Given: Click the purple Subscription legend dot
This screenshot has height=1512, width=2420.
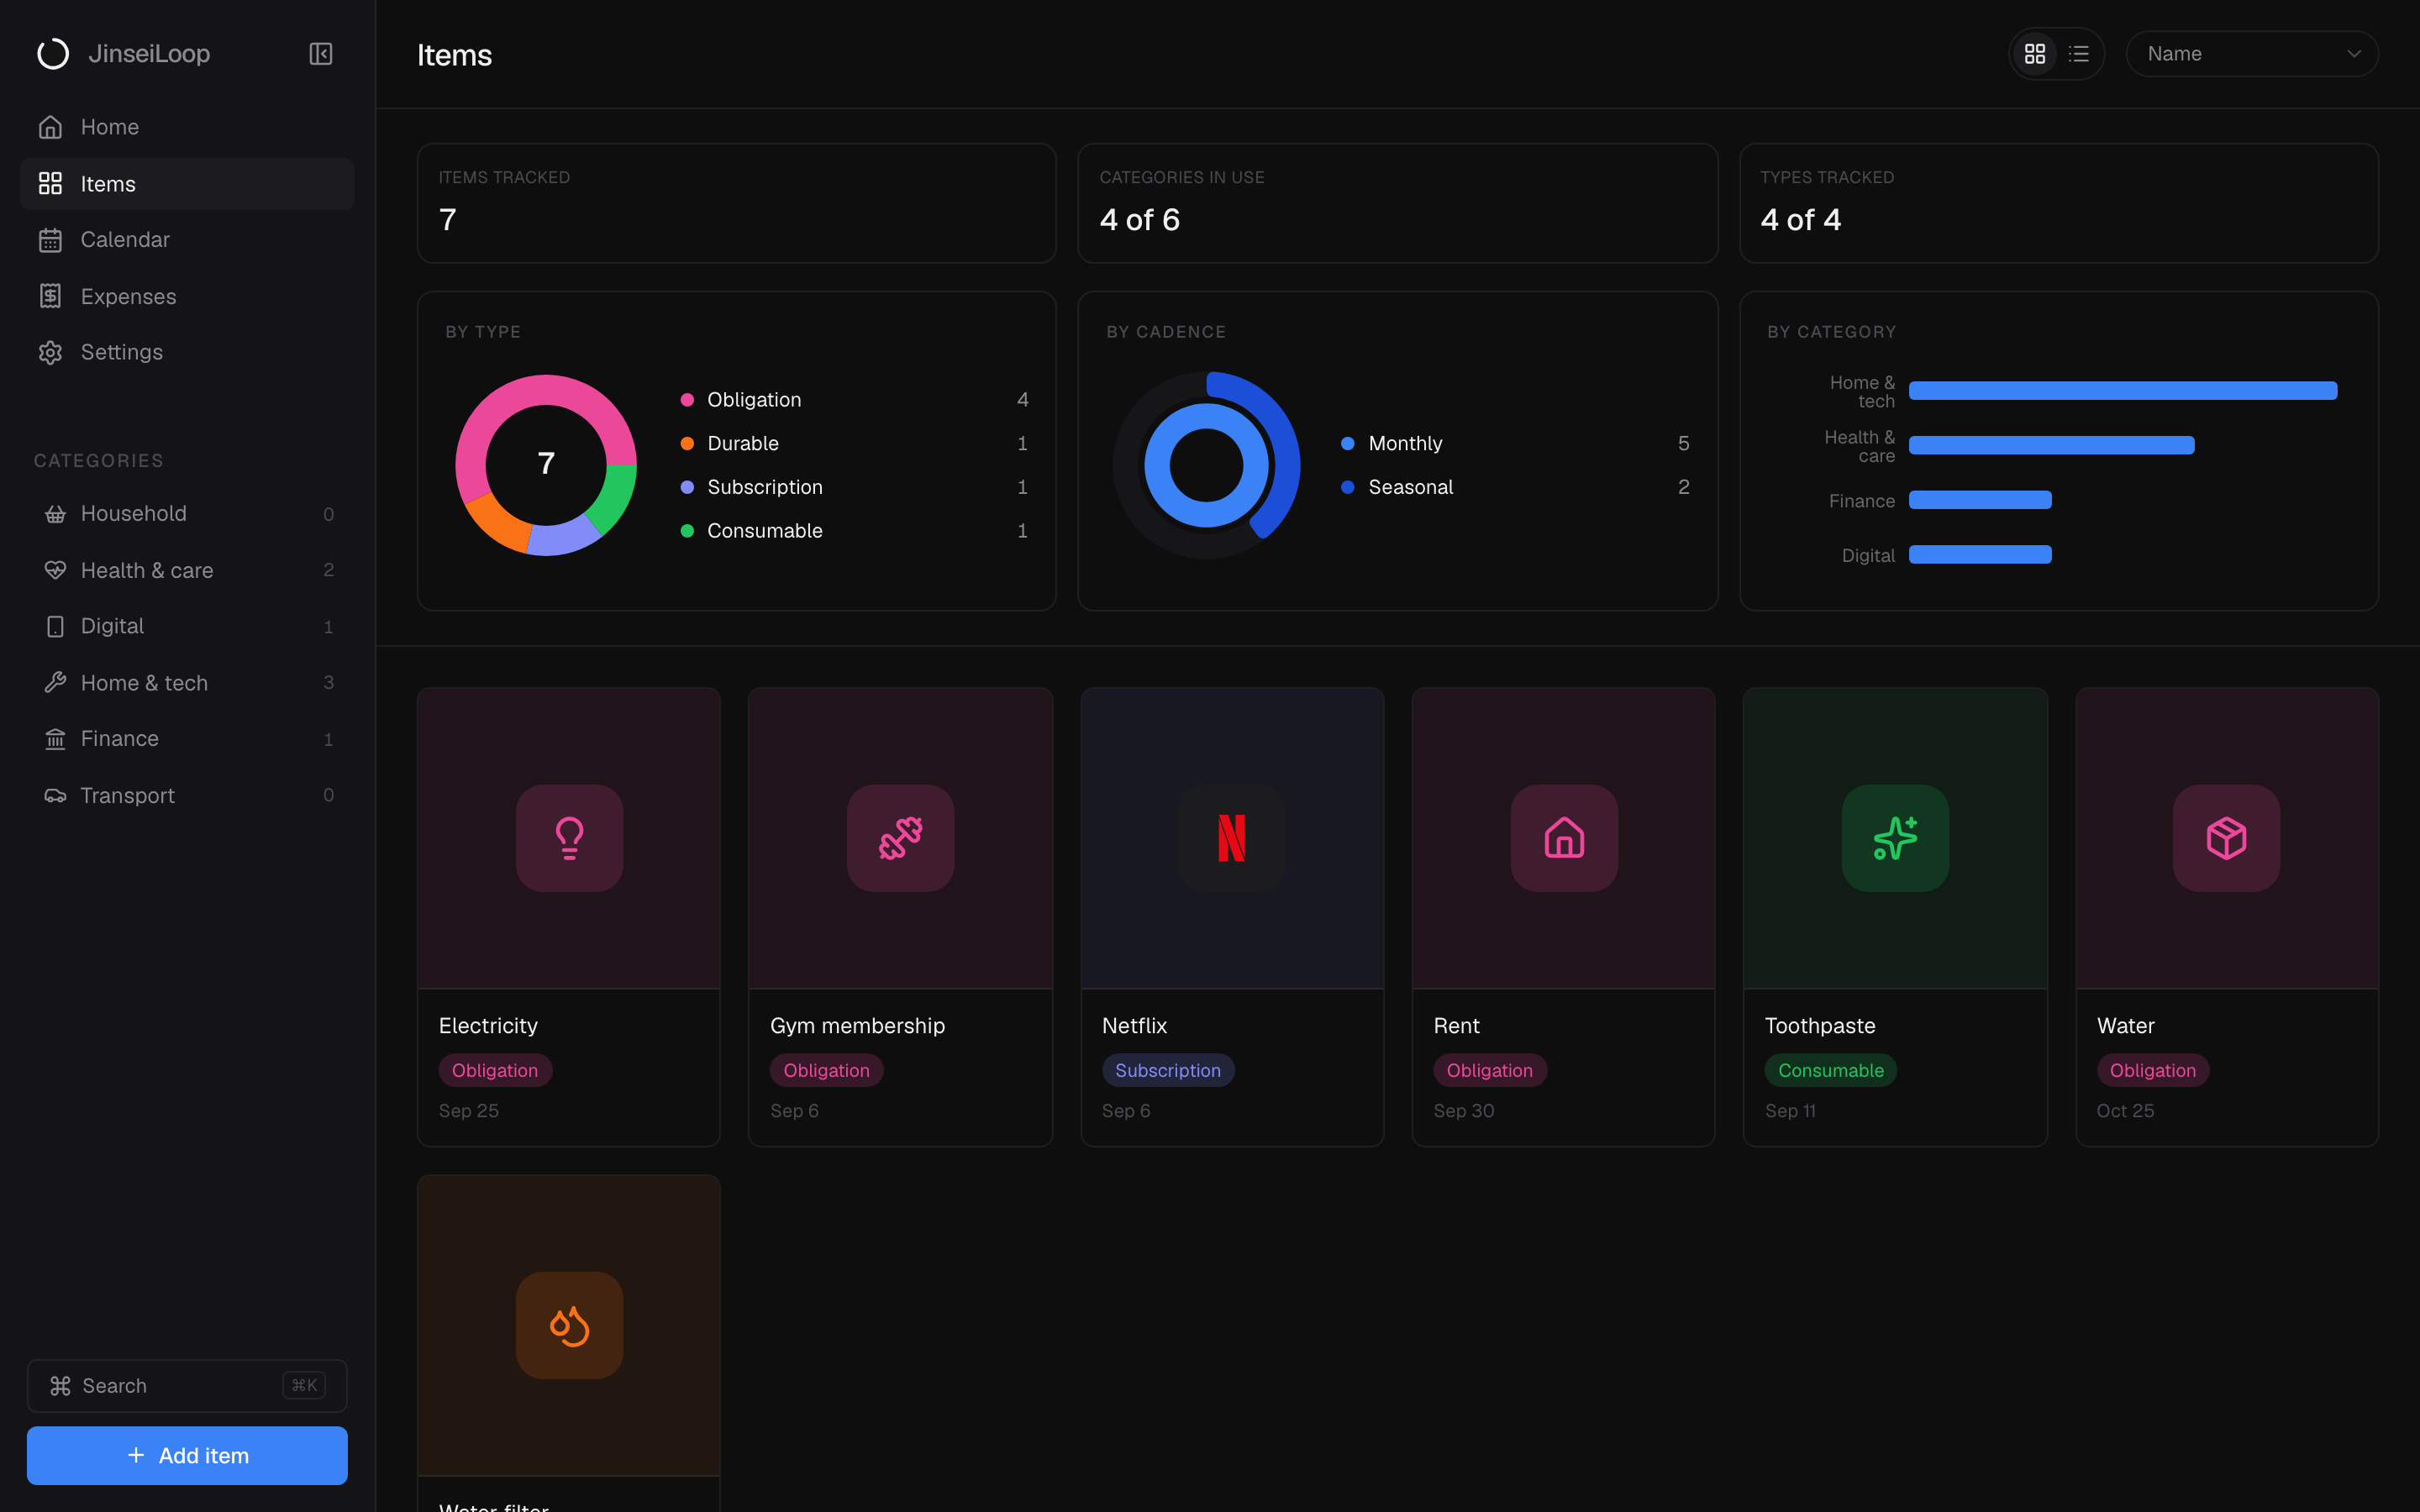Looking at the screenshot, I should [687, 488].
